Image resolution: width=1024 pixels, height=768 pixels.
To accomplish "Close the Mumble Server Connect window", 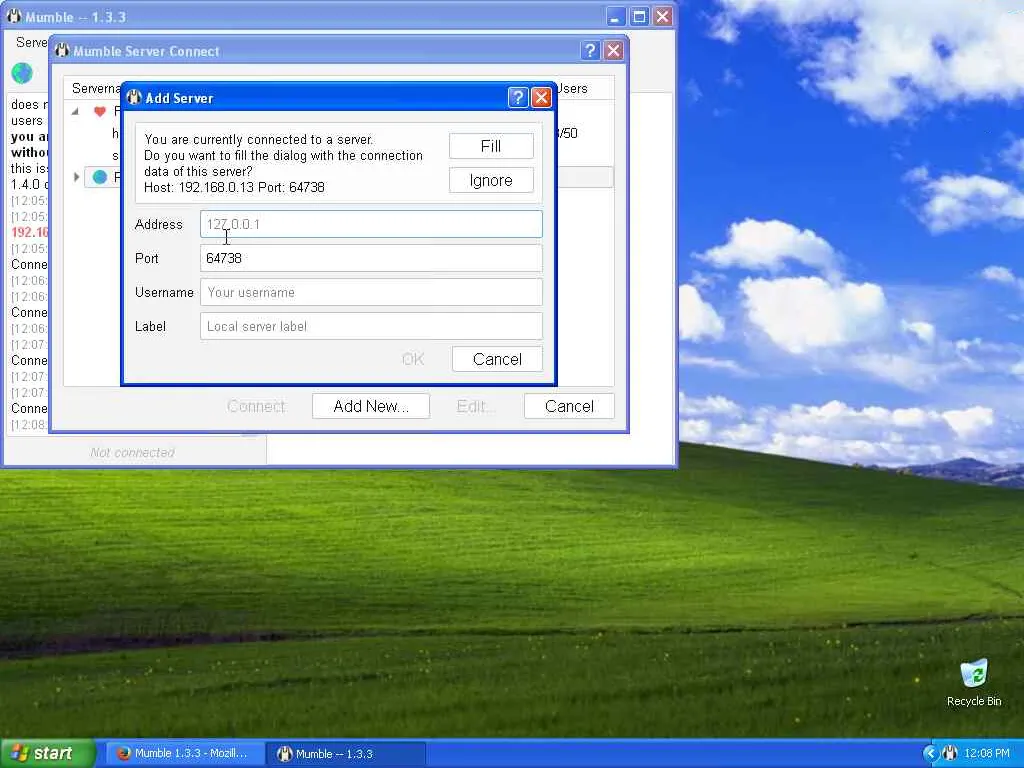I will pos(613,51).
